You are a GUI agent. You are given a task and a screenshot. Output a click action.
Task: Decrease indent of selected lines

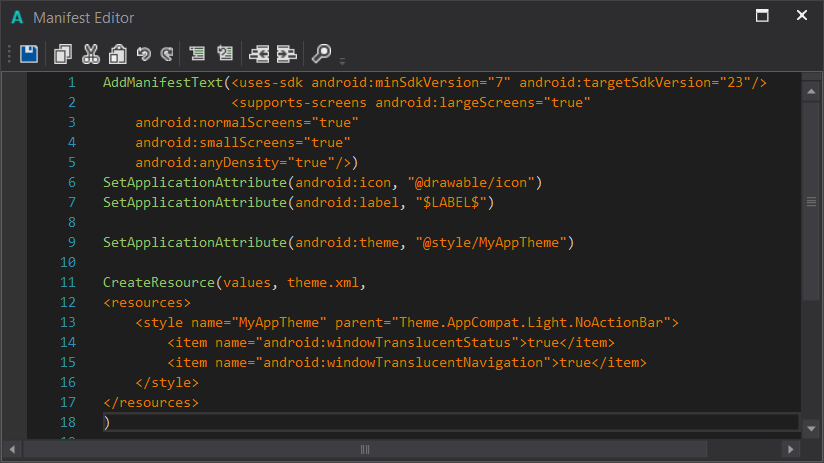coord(259,54)
